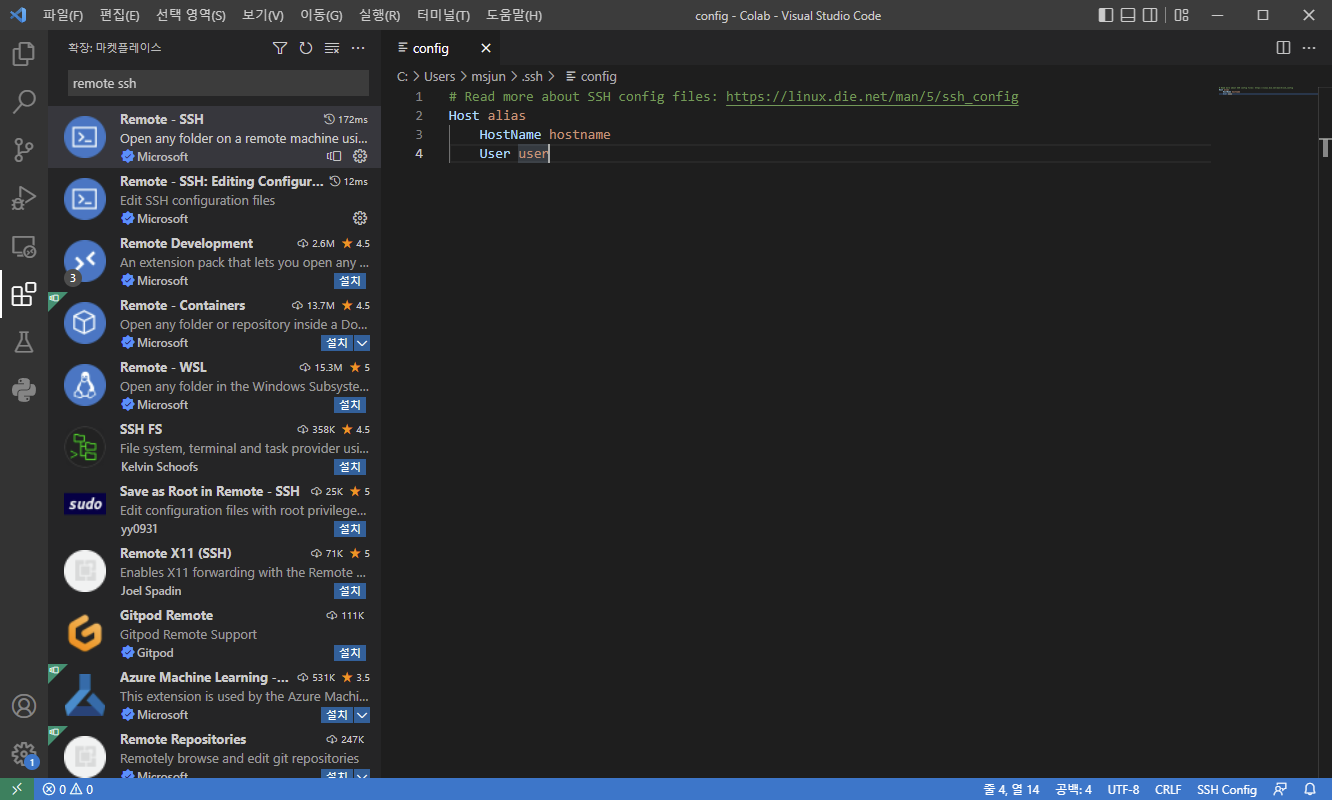Open the Search view in activity bar
Image resolution: width=1332 pixels, height=800 pixels.
24,102
